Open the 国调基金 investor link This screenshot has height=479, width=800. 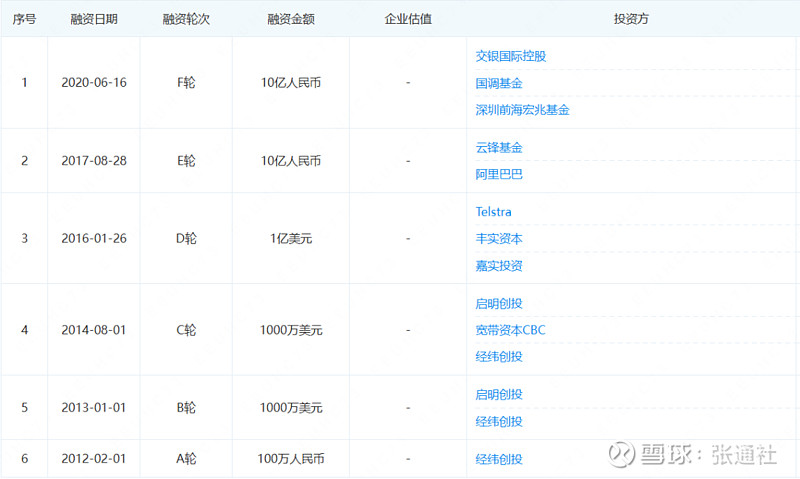click(499, 83)
